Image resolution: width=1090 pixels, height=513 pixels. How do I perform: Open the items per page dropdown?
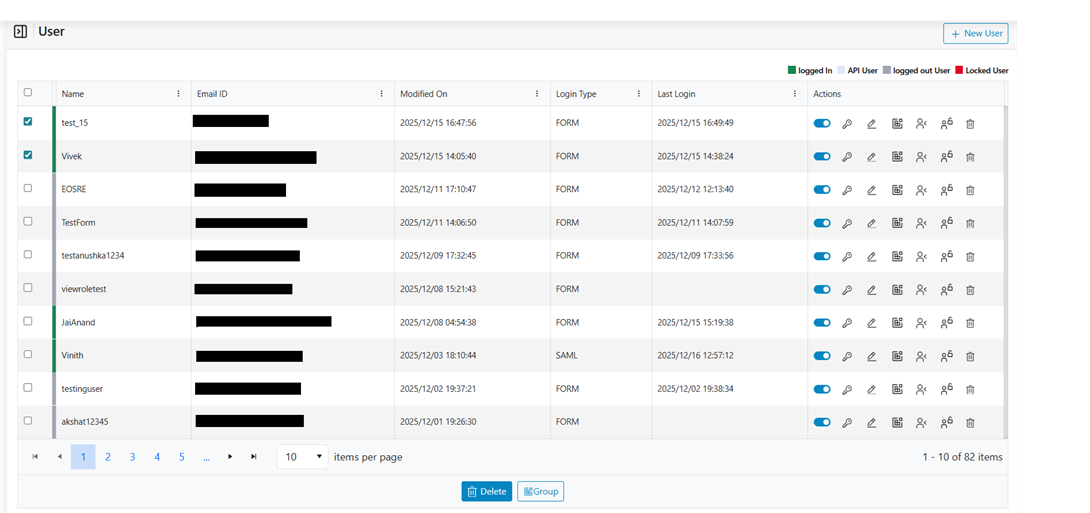(302, 457)
